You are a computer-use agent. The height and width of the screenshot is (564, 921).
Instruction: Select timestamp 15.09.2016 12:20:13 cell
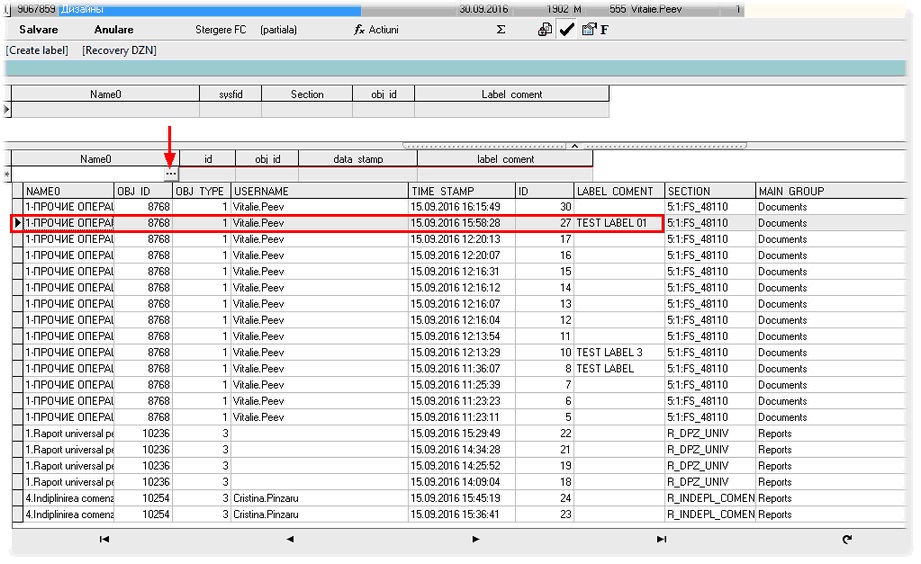[462, 239]
